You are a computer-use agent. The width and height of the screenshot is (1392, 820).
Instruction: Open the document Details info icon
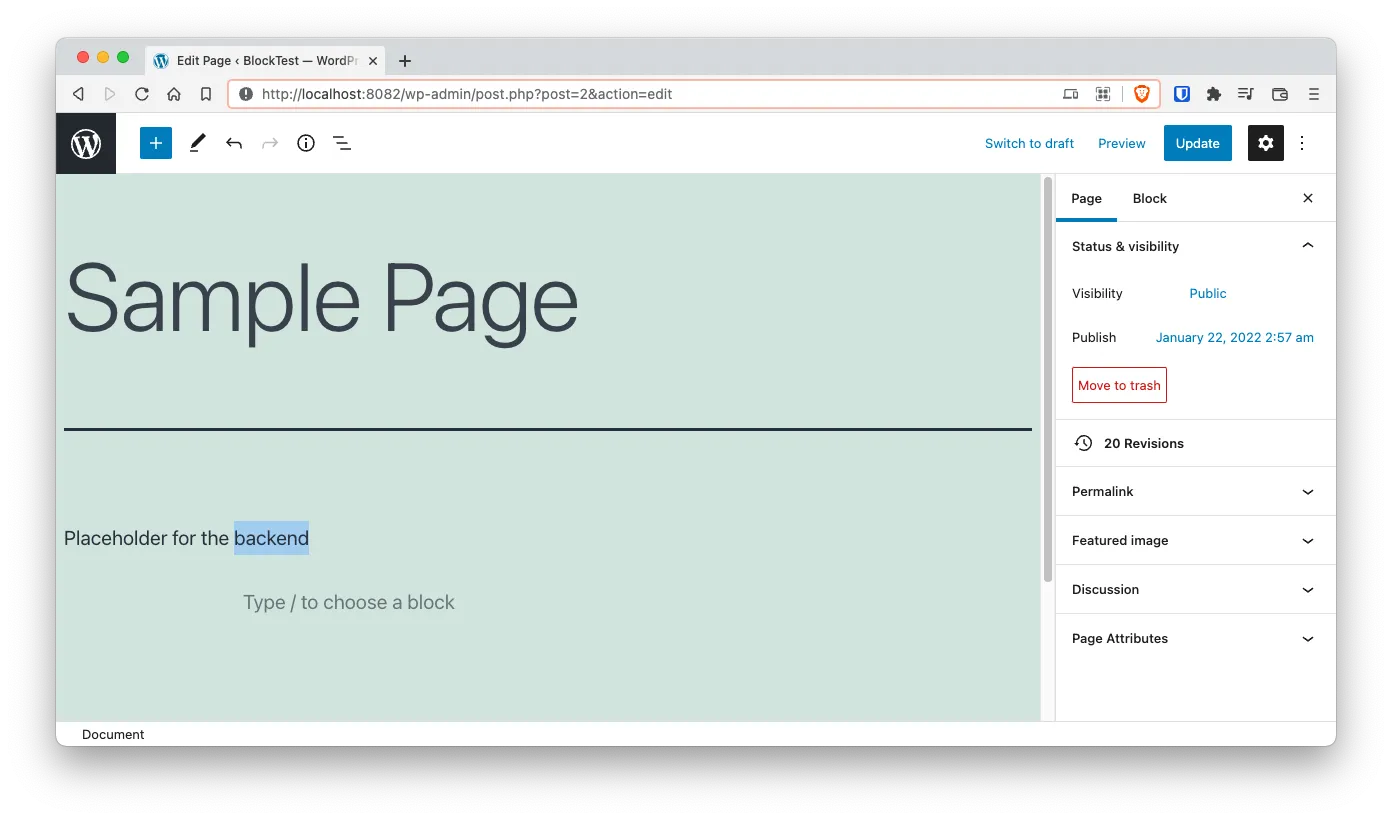(x=306, y=143)
